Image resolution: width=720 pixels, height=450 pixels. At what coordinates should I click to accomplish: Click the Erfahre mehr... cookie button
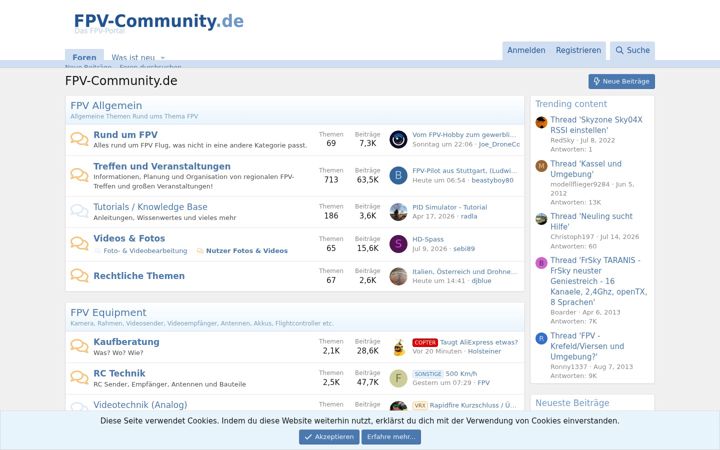[391, 437]
